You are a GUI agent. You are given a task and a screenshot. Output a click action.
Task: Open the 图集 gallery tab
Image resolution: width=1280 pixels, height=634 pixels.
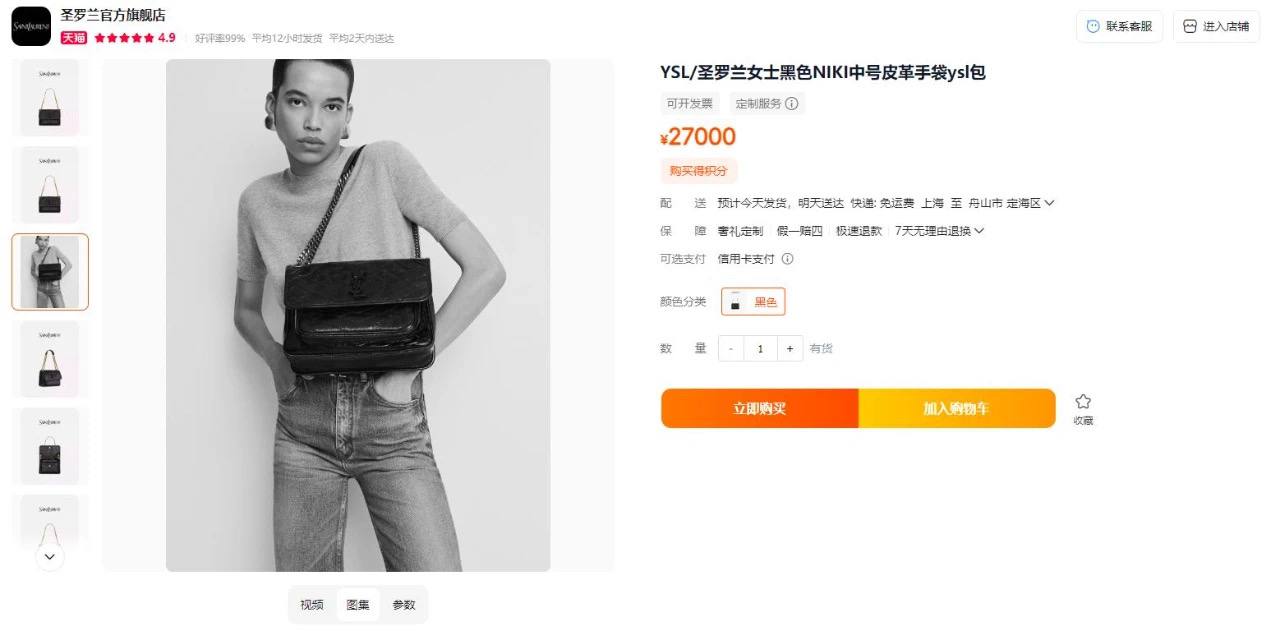pyautogui.click(x=358, y=605)
